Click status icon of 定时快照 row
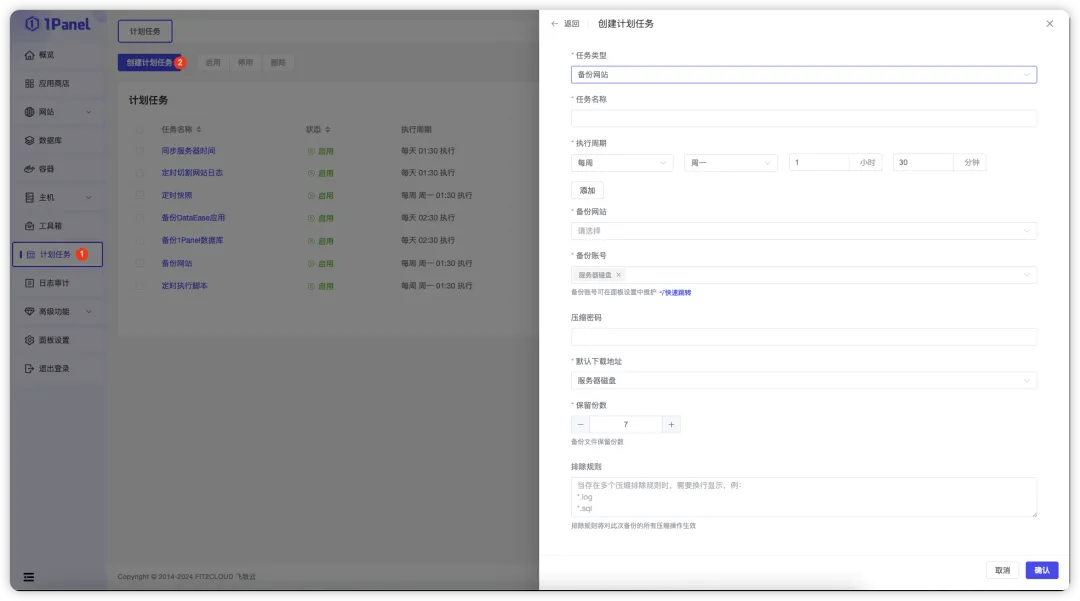 (311, 196)
